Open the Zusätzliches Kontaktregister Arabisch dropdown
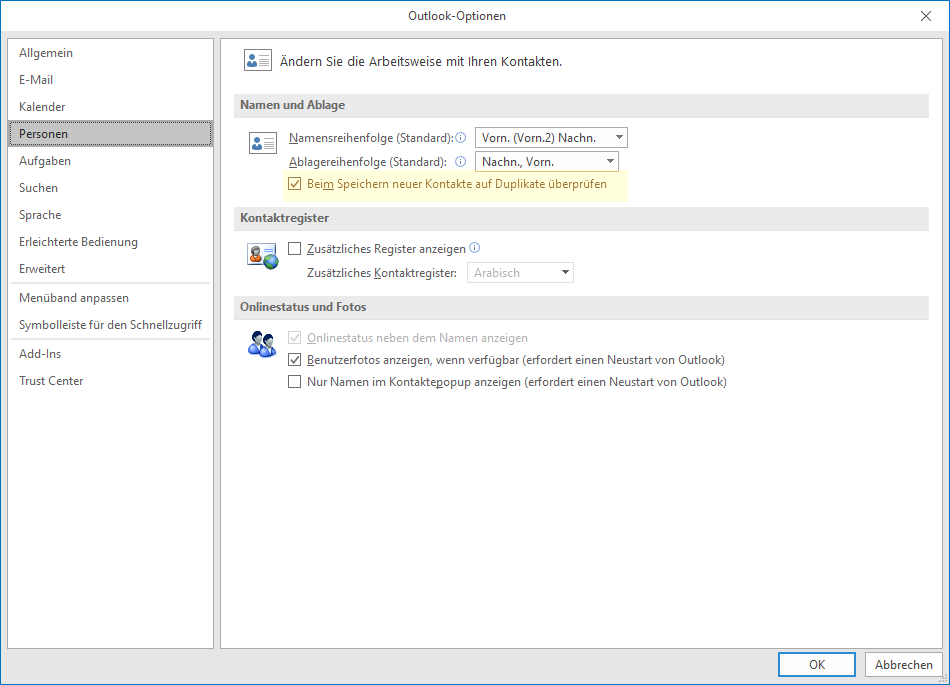 [x=520, y=273]
